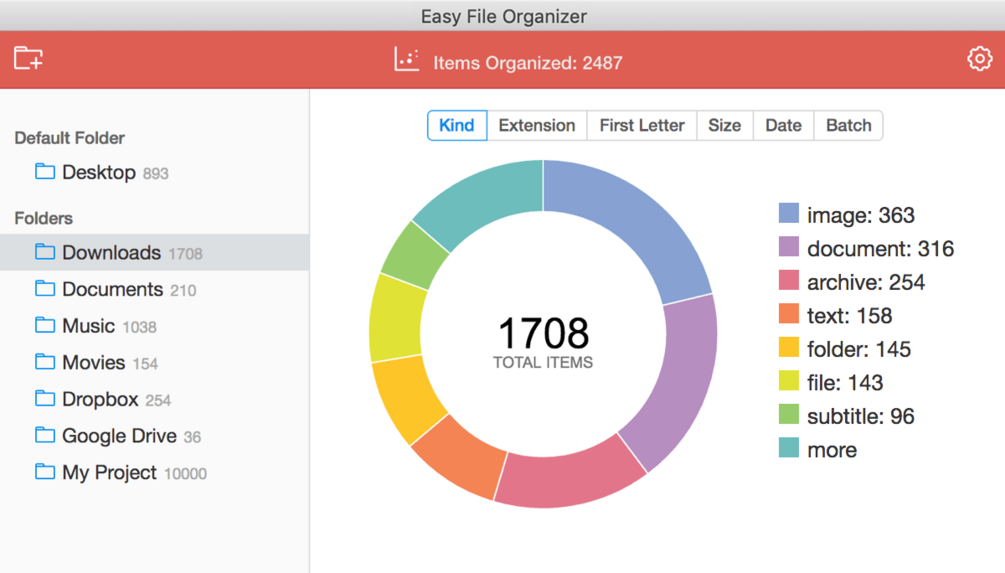The height and width of the screenshot is (573, 1005).
Task: Open the Music folder label
Action: 88,326
